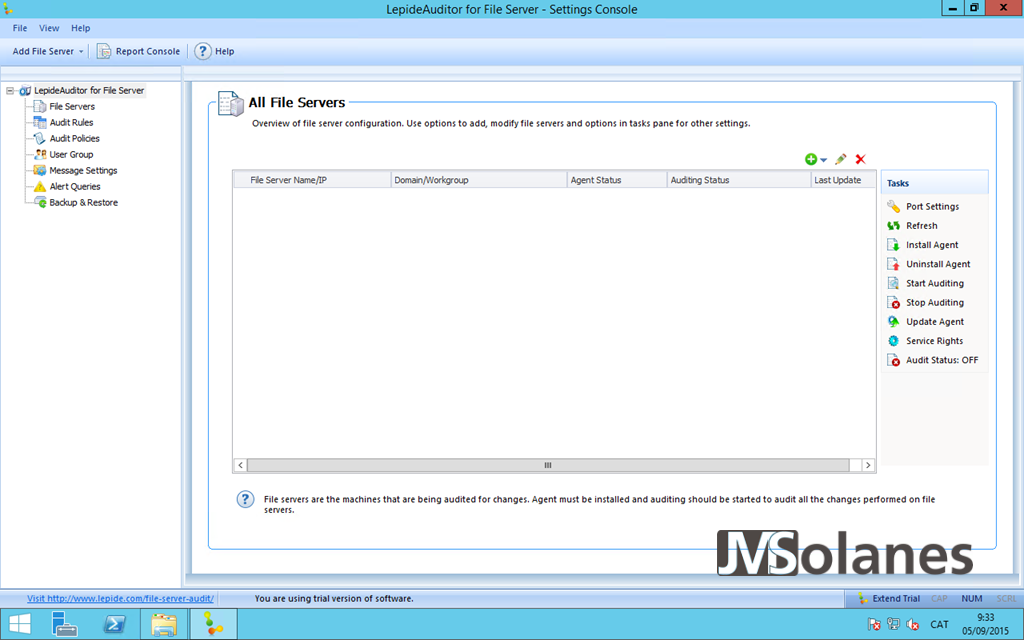Sort by Auditing Status column header
The width and height of the screenshot is (1024, 640).
pos(739,180)
